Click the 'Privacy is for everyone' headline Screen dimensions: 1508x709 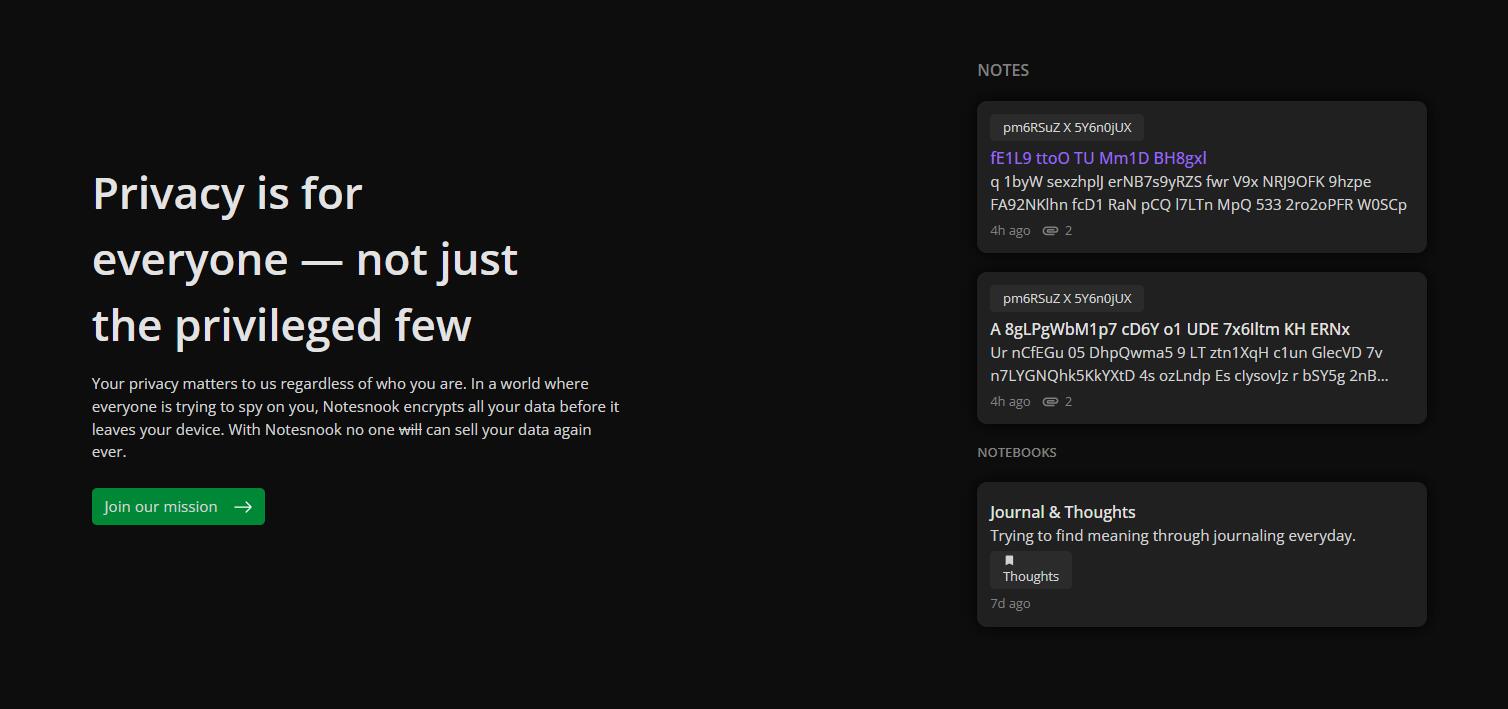[x=305, y=259]
